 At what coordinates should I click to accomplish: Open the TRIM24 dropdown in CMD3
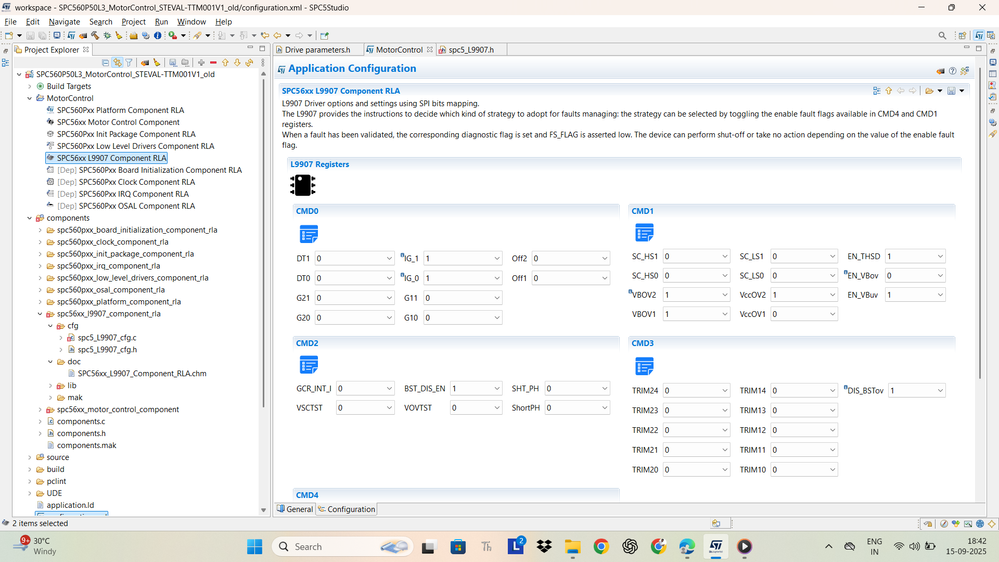pos(696,390)
